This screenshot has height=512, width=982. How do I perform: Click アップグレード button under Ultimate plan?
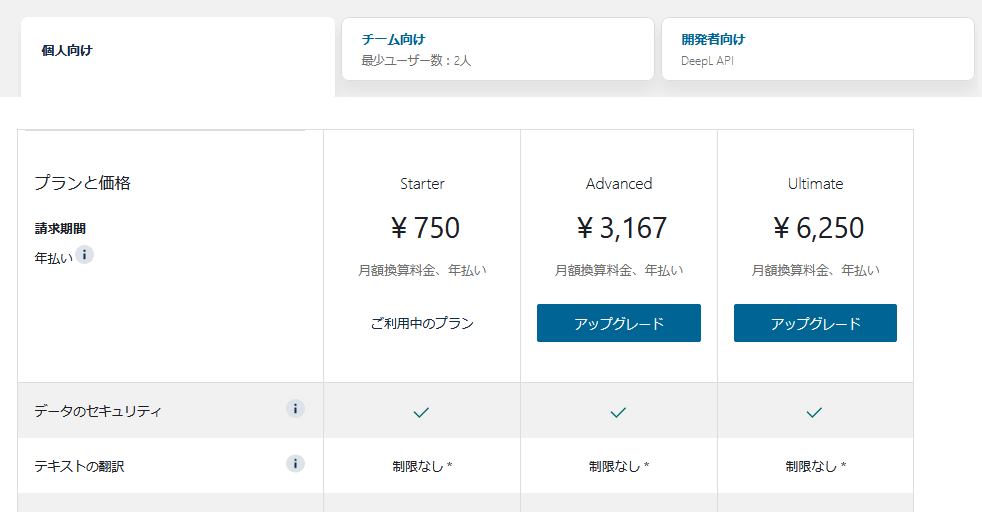point(815,323)
